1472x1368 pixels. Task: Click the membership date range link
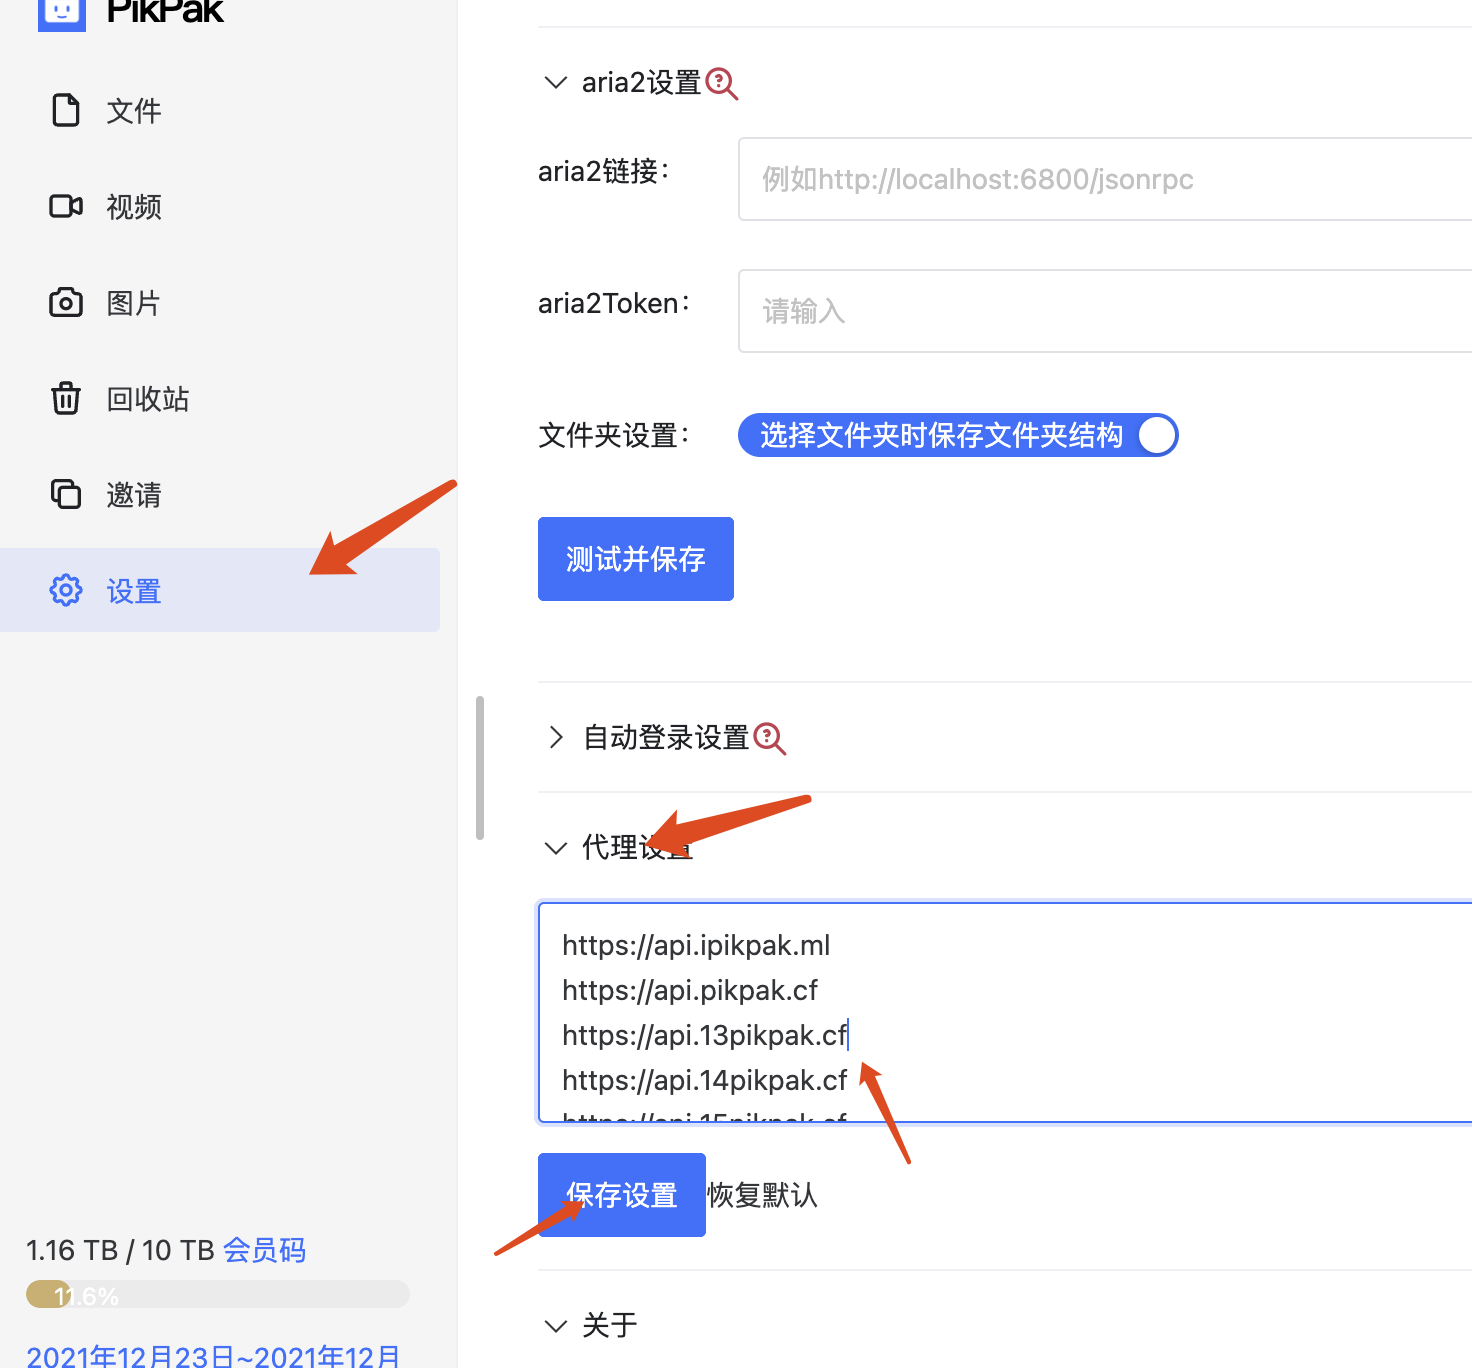pyautogui.click(x=213, y=1356)
